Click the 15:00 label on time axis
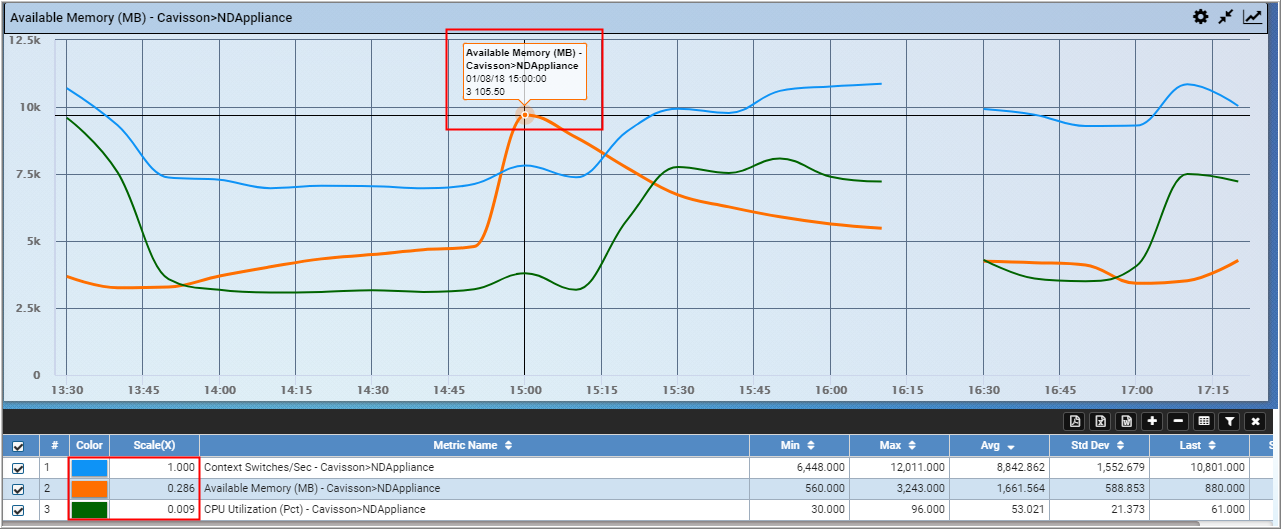 tap(525, 390)
